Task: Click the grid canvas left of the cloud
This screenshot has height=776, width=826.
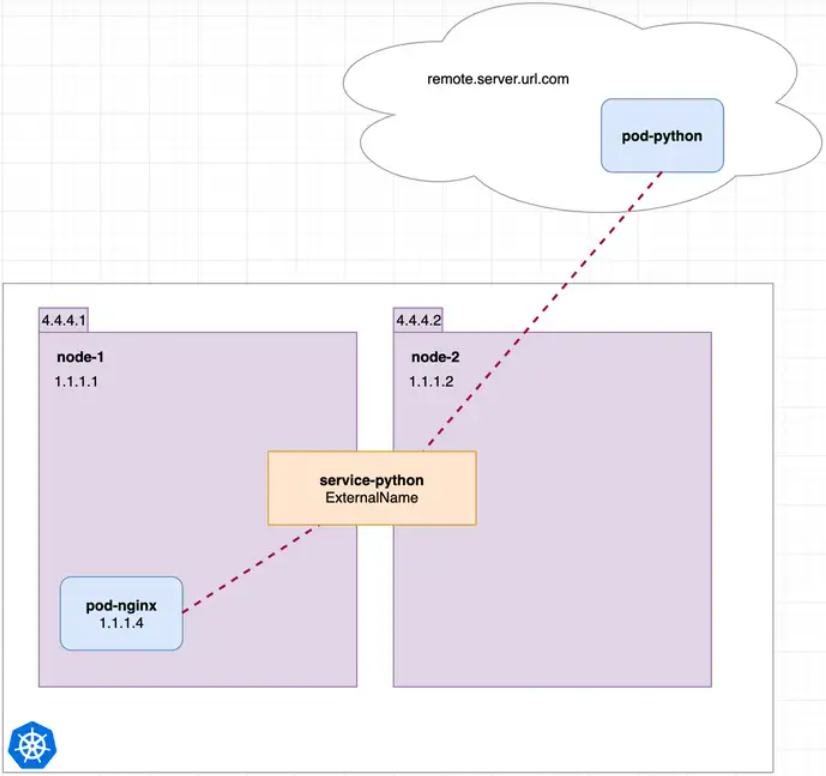Action: point(170,130)
